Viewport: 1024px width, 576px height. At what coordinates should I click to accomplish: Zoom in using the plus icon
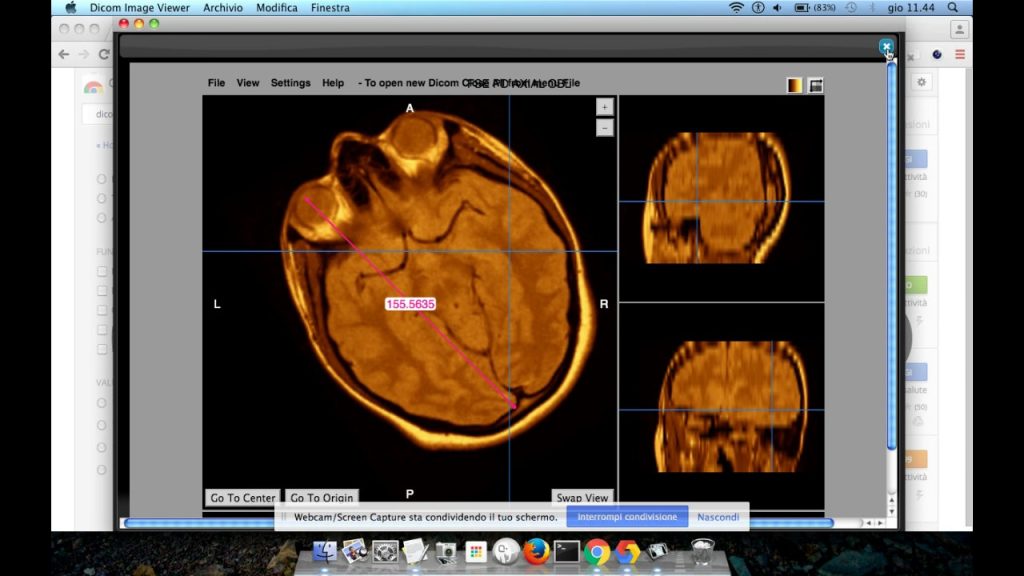(x=604, y=106)
